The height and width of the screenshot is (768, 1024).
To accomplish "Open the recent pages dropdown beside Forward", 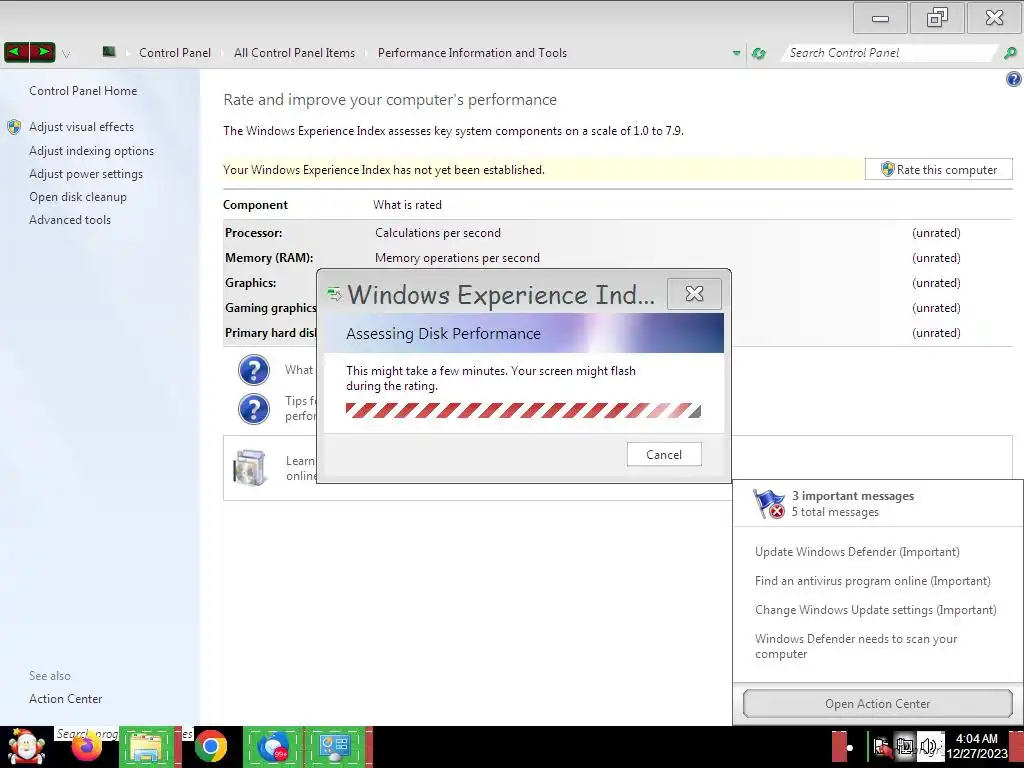I will [x=66, y=54].
